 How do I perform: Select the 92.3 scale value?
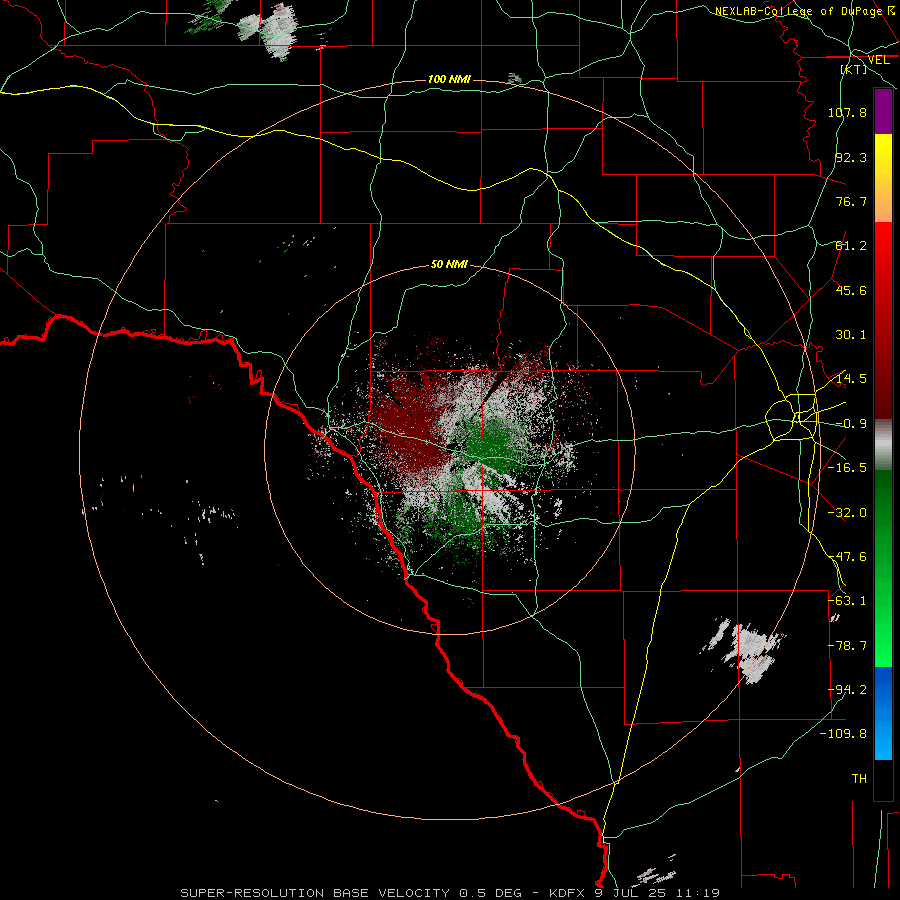(x=851, y=157)
